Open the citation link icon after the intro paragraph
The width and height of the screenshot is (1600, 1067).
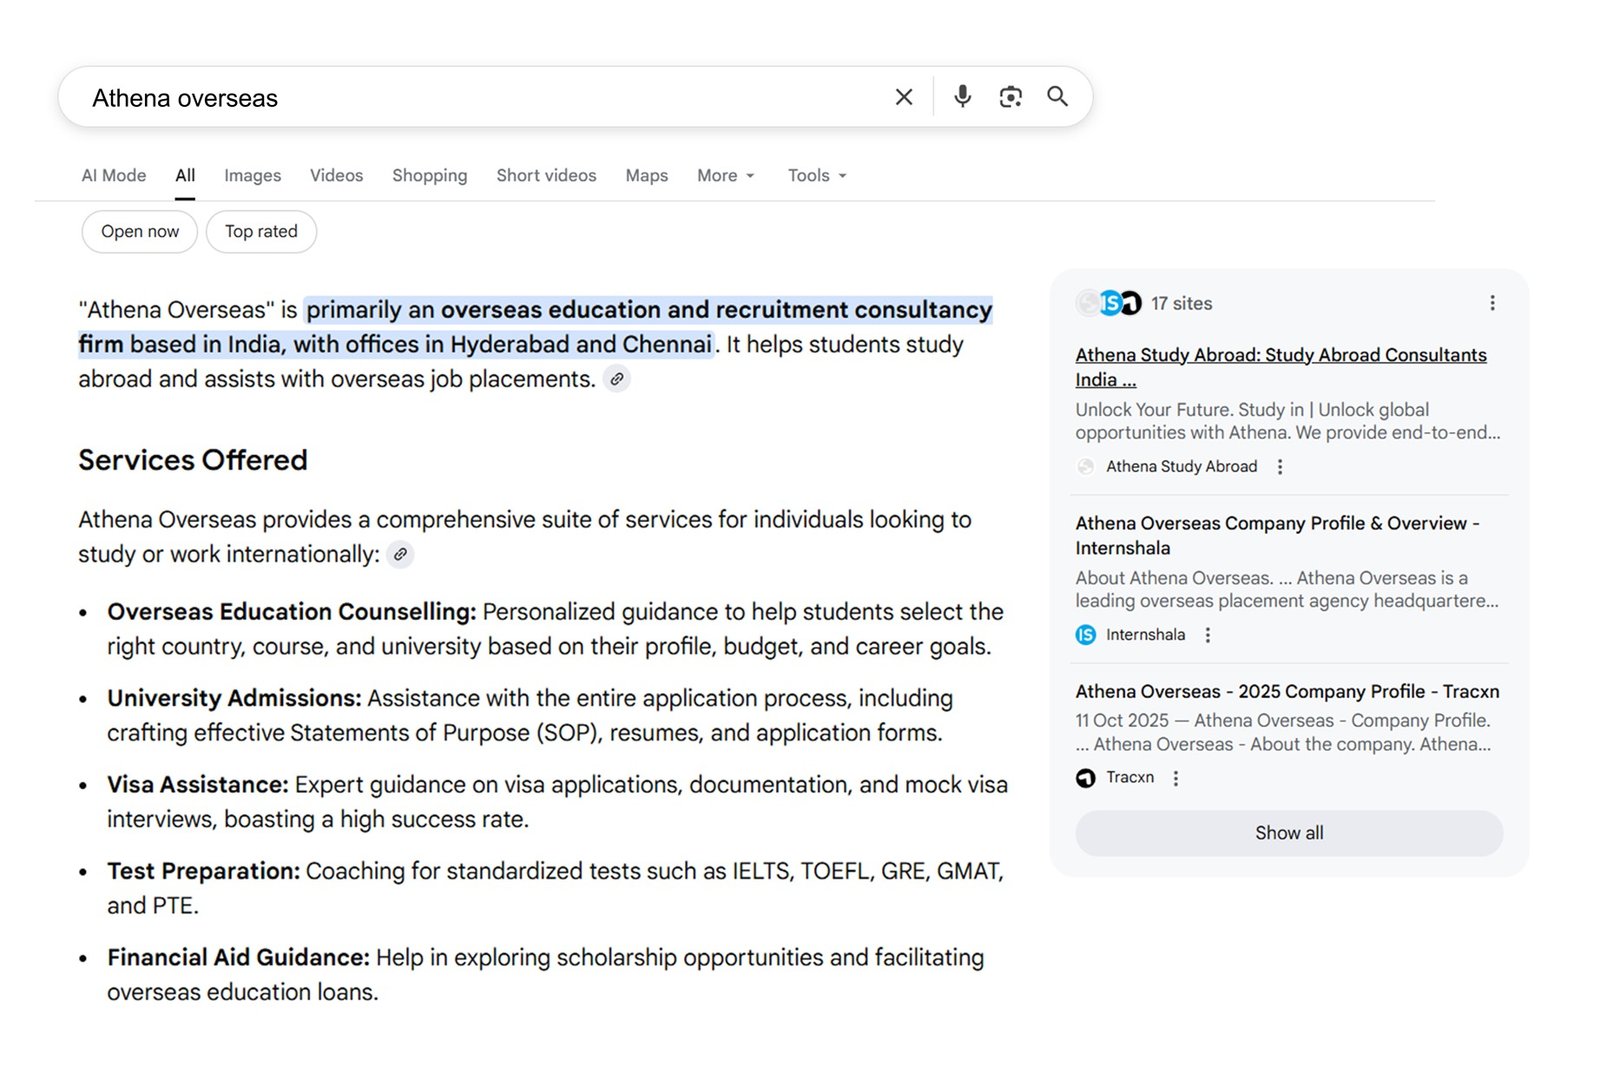click(x=616, y=379)
